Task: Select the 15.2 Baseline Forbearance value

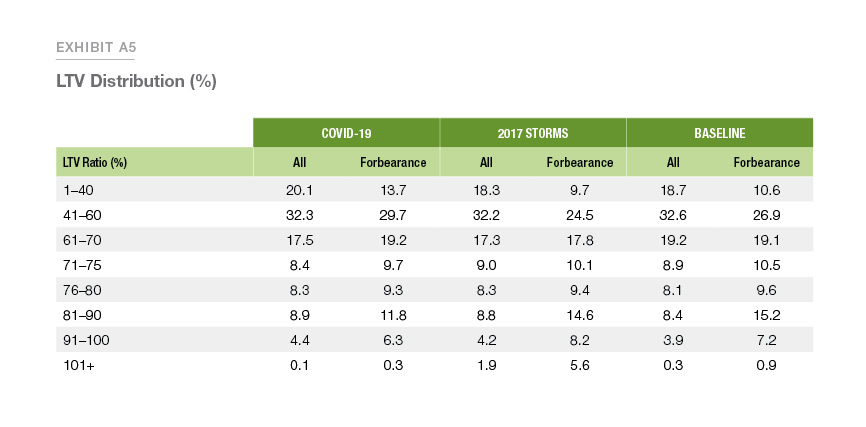Action: [x=767, y=315]
